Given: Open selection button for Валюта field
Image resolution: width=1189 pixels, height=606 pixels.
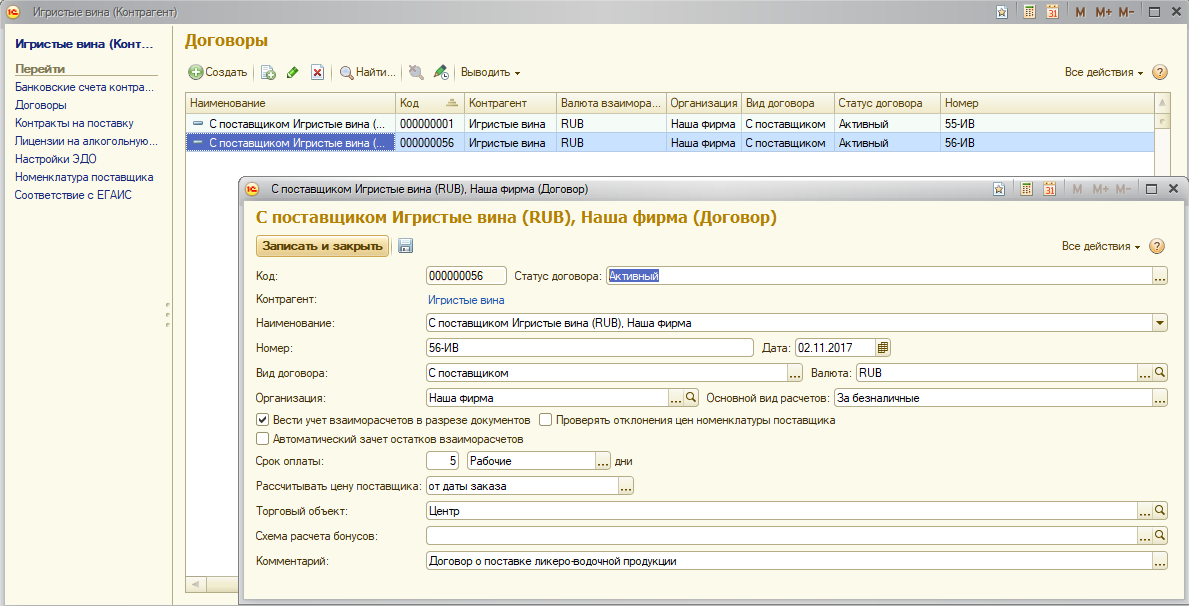Looking at the screenshot, I should (1145, 373).
